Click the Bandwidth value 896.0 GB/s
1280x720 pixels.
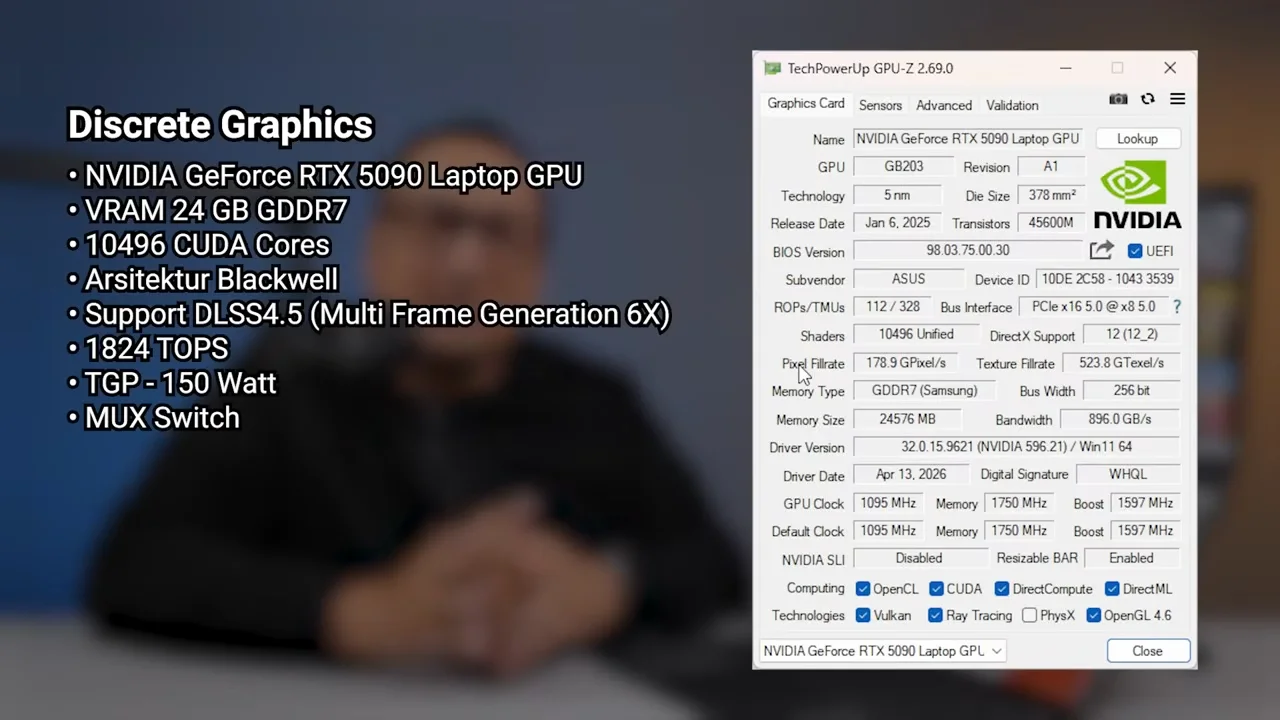[1120, 419]
